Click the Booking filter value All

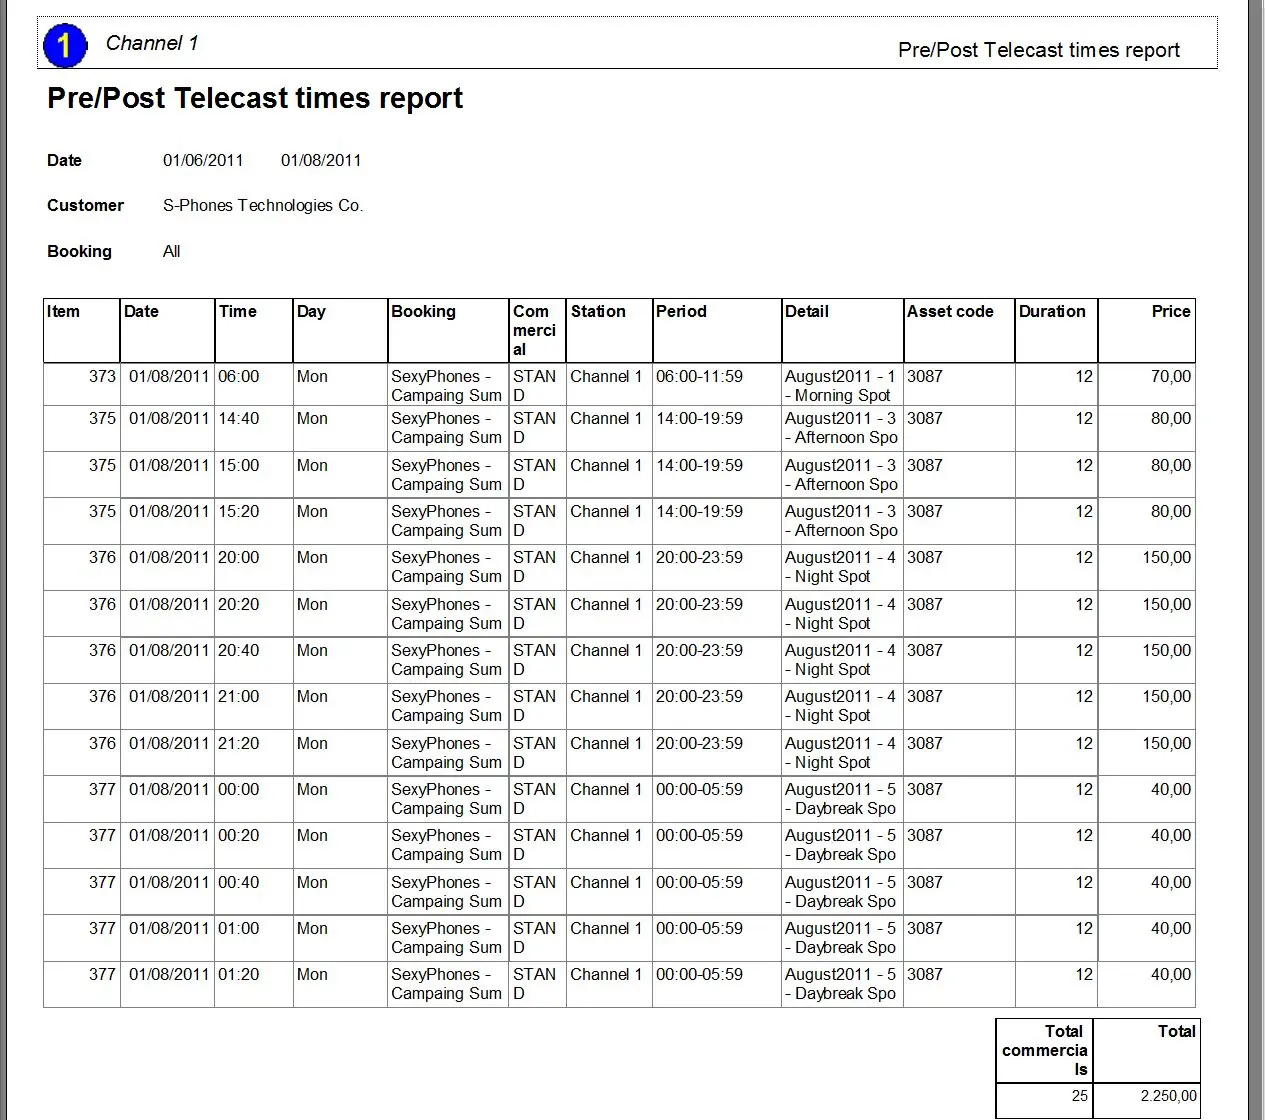pos(172,251)
